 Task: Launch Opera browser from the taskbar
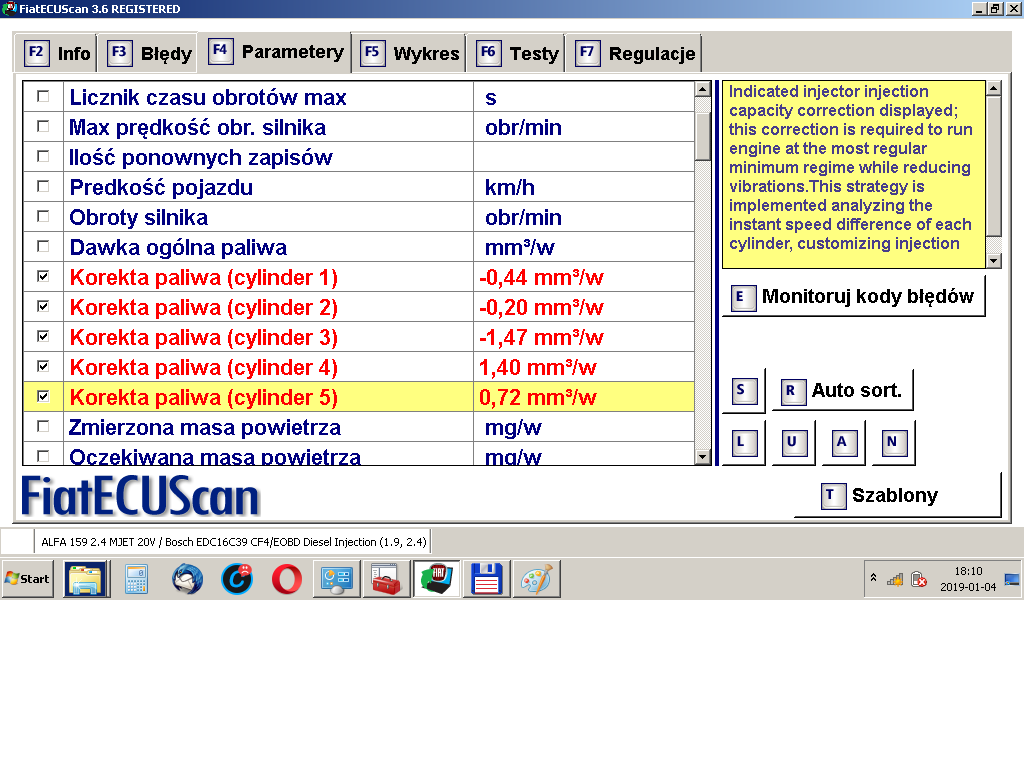pos(286,579)
